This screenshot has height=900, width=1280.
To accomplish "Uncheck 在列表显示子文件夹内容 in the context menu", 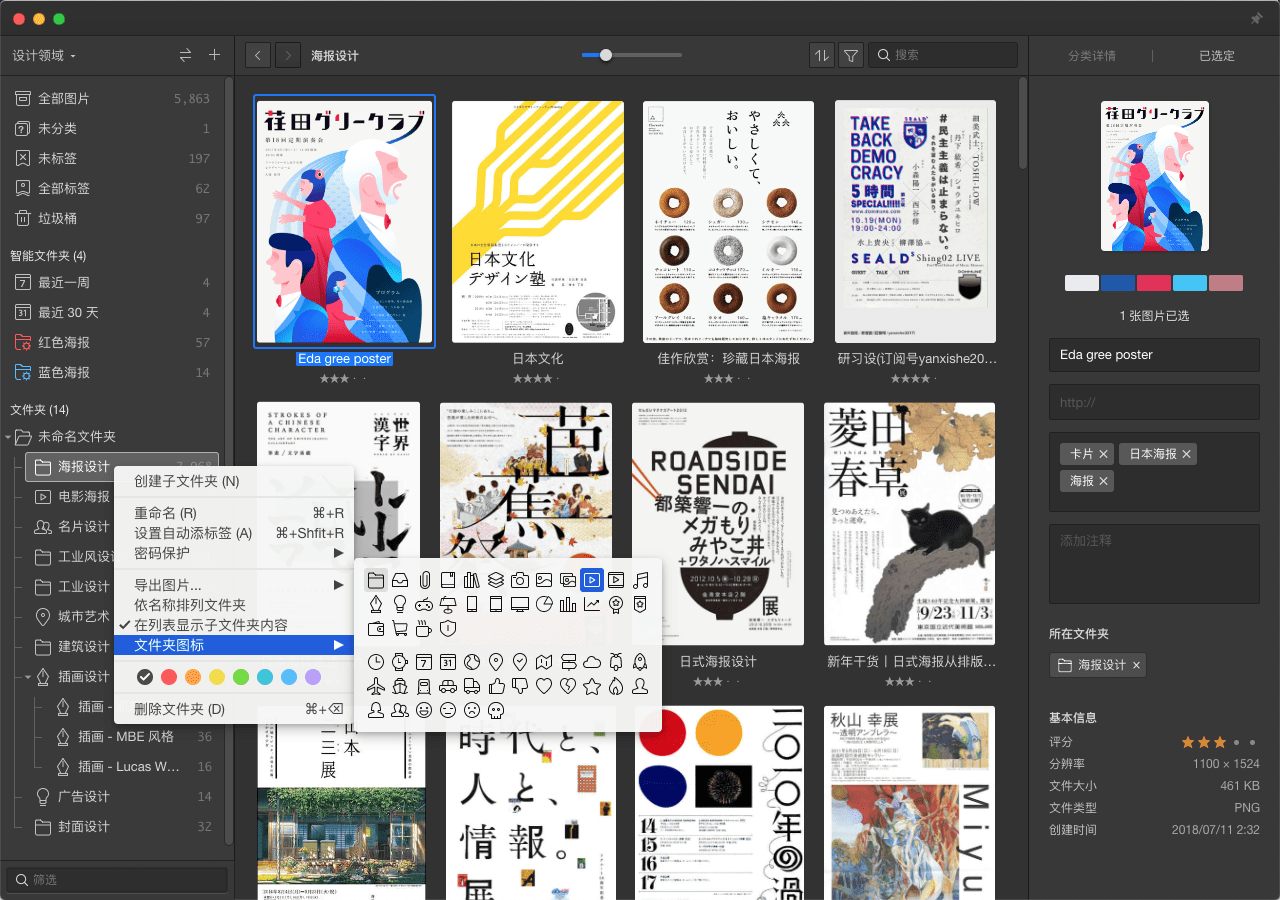I will click(234, 625).
